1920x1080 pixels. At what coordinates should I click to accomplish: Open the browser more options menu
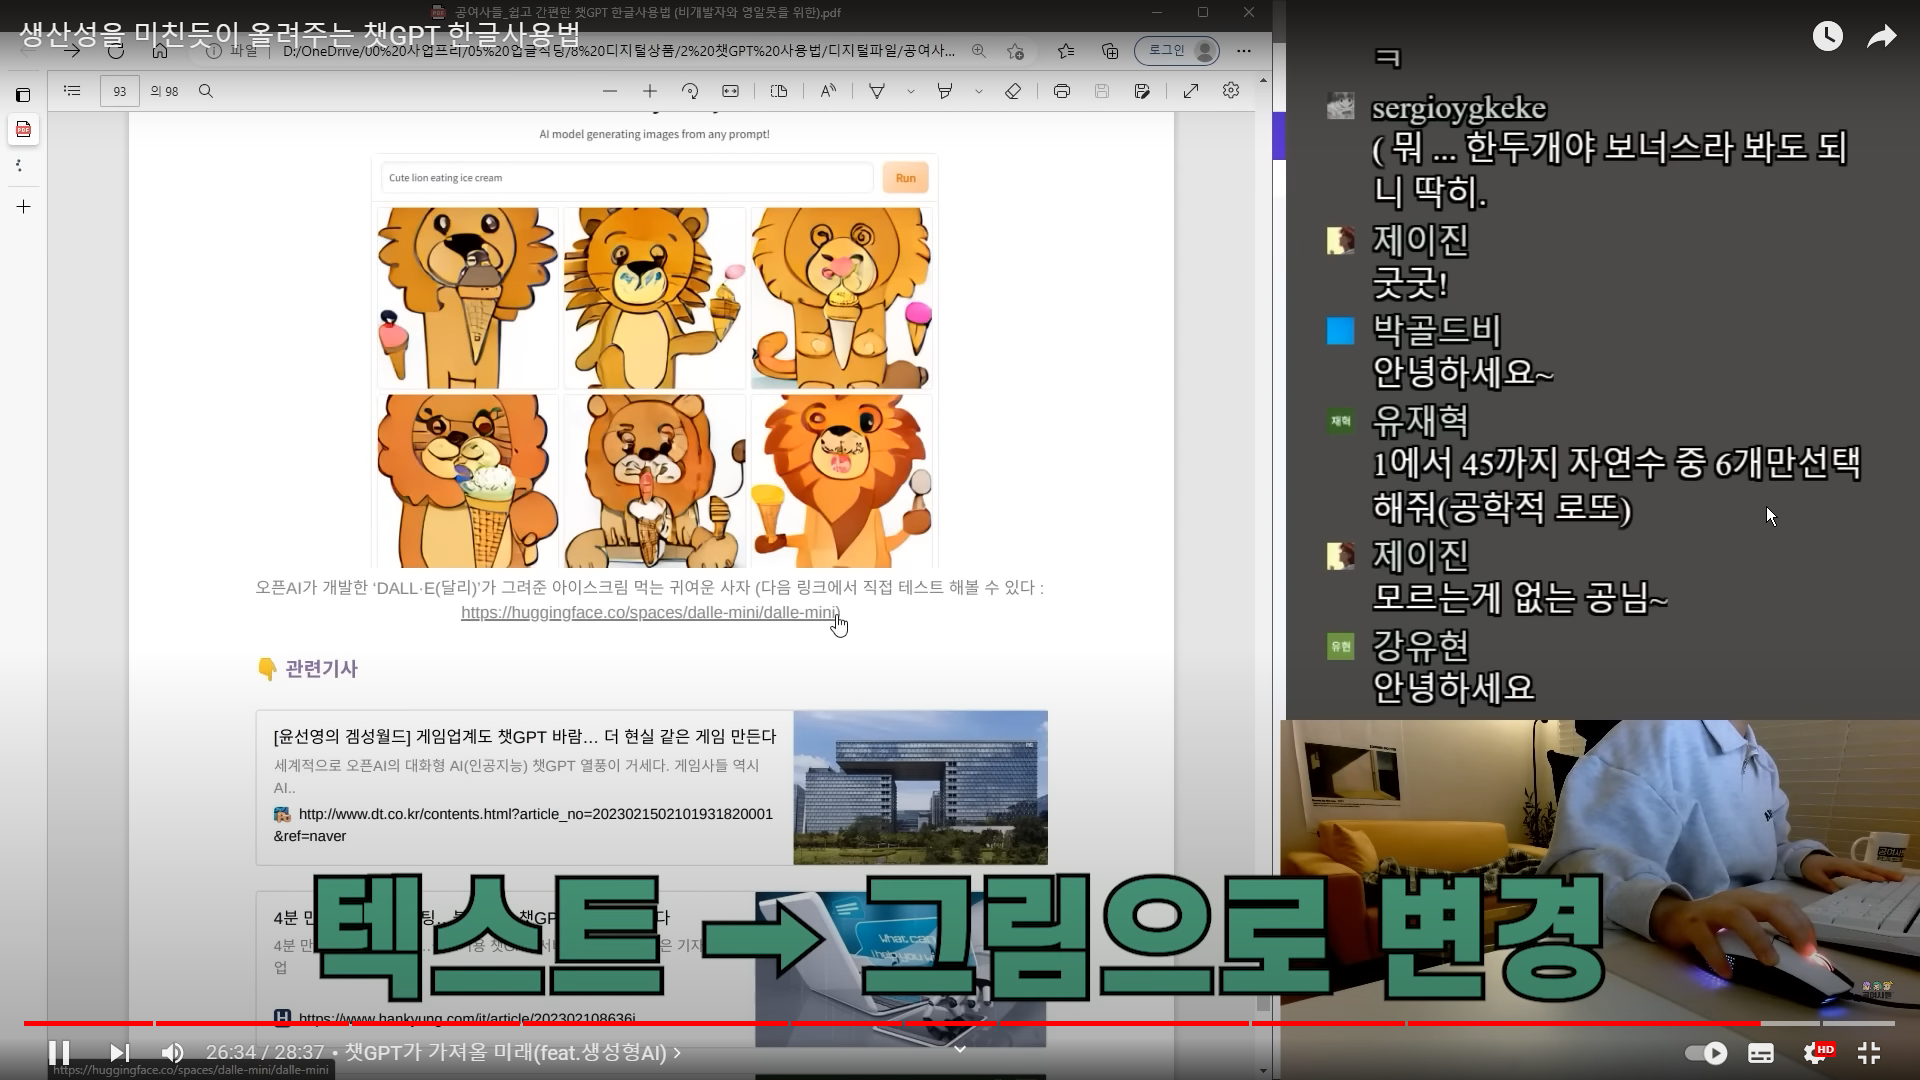1244,50
